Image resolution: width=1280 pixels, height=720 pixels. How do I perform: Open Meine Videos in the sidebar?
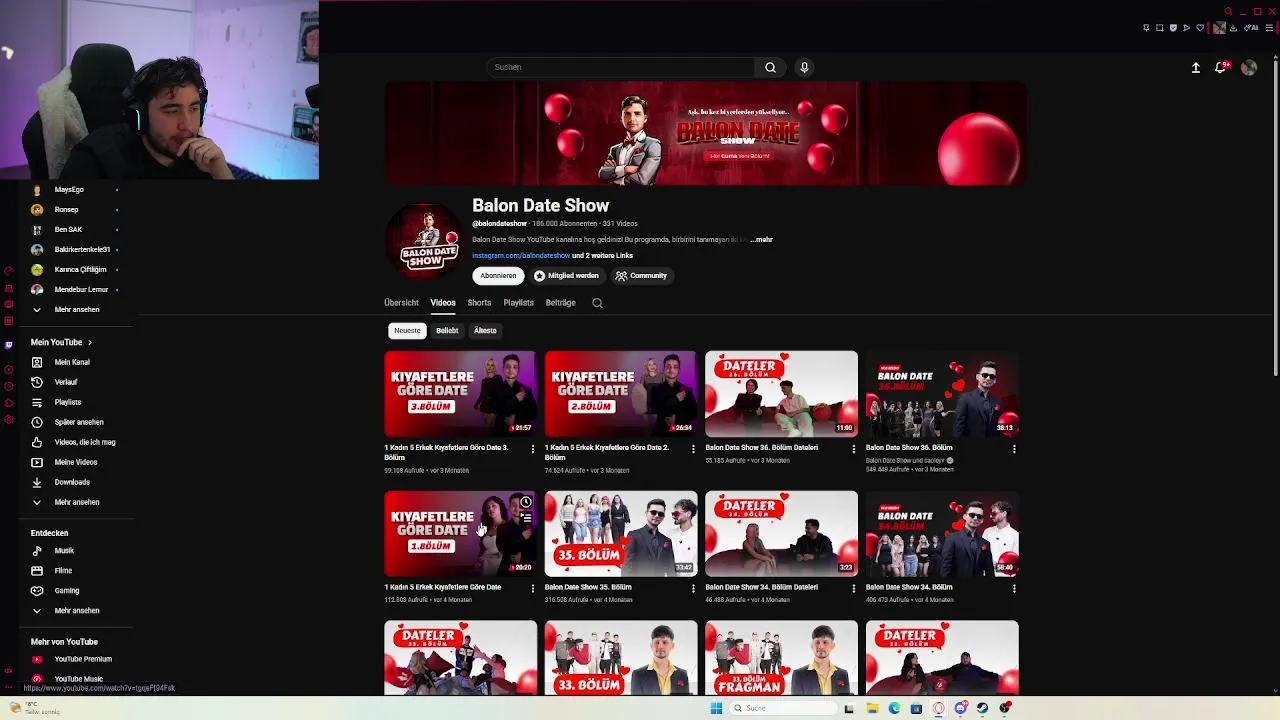pos(74,462)
